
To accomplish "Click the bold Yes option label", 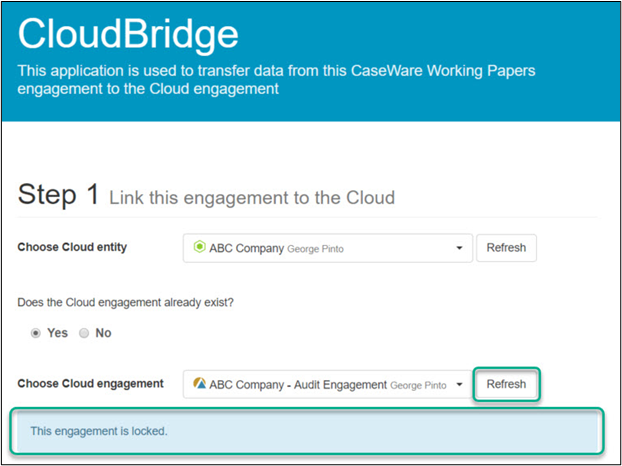I will pos(58,333).
